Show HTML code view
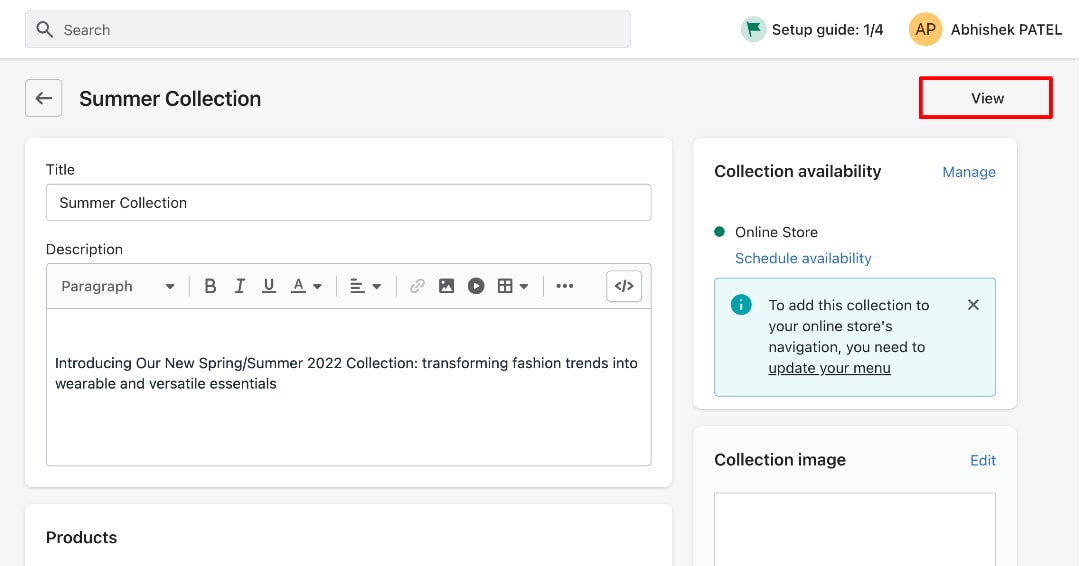The image size is (1080, 566). point(624,286)
